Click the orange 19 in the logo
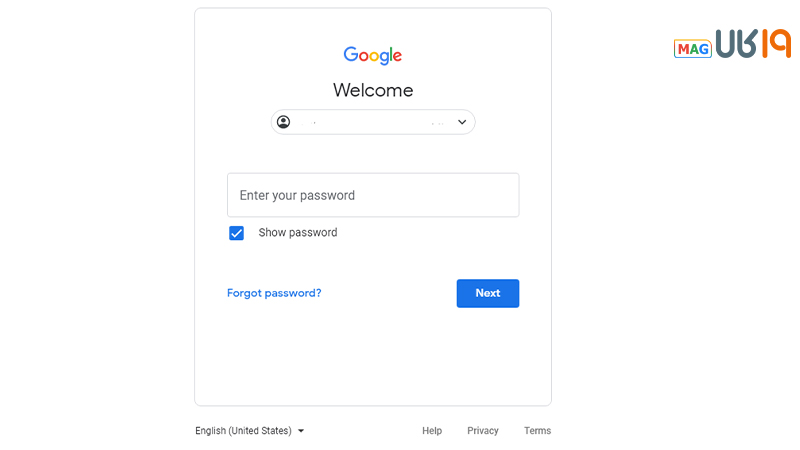The height and width of the screenshot is (450, 800). coord(776,44)
